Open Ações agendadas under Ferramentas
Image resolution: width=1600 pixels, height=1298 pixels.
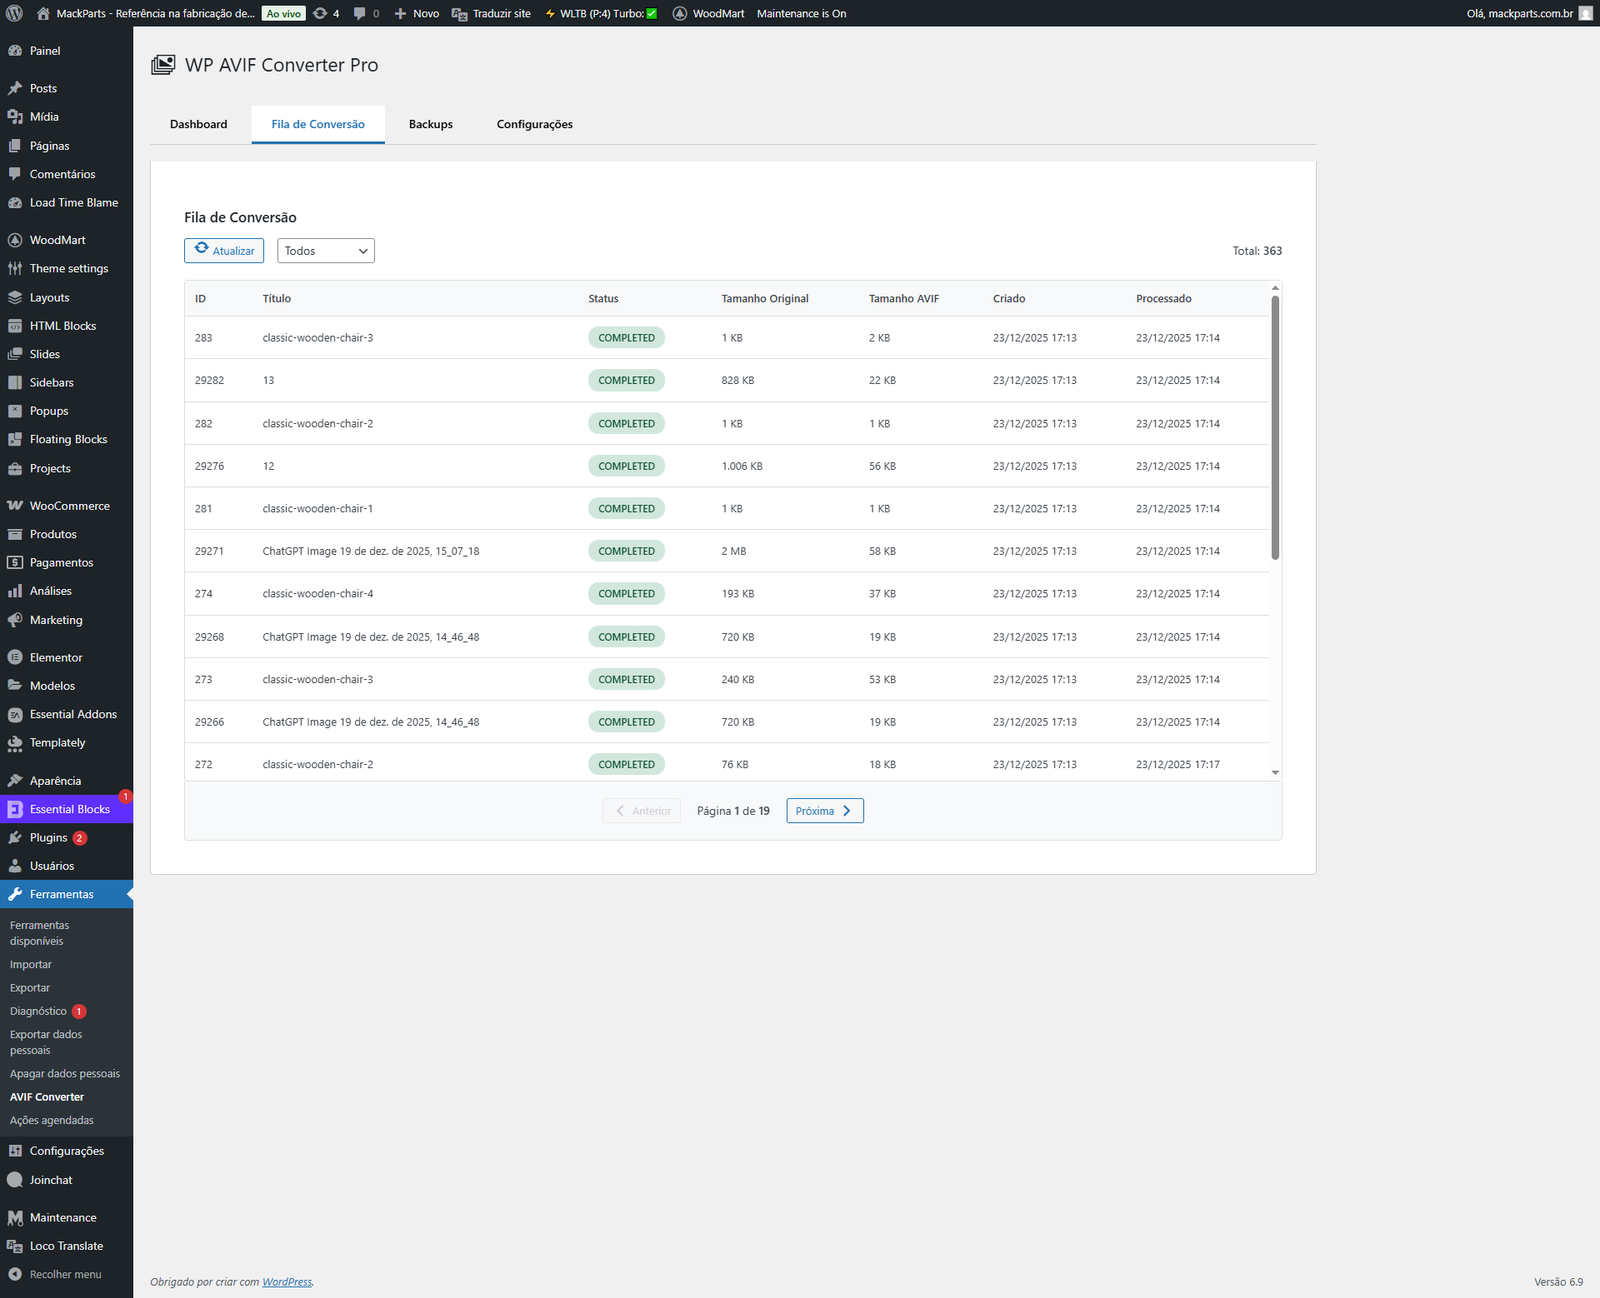tap(52, 1120)
